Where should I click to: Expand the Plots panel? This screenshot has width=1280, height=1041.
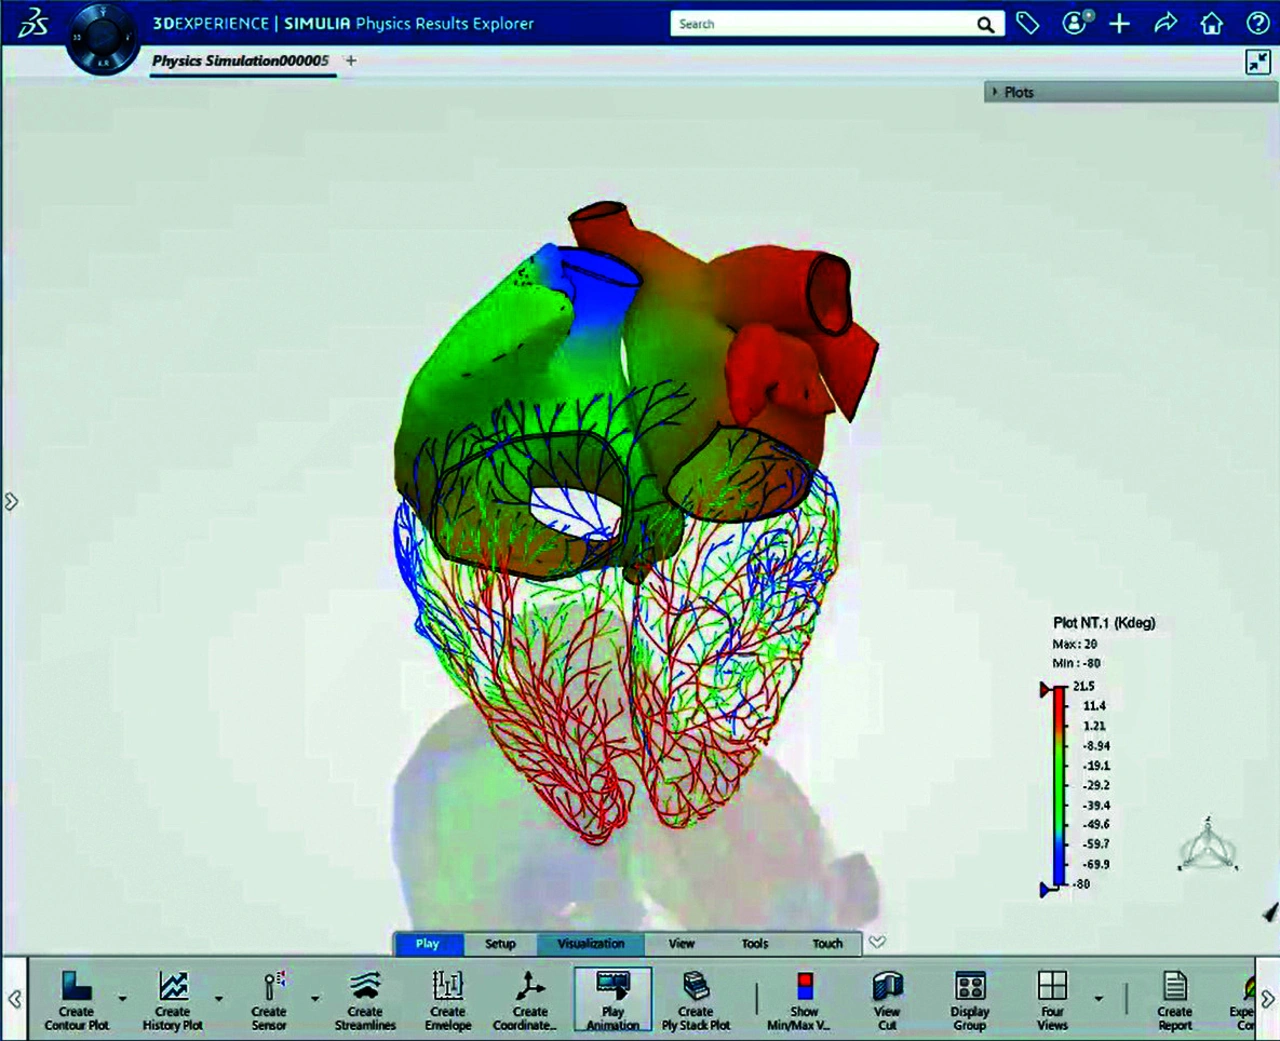[x=995, y=92]
